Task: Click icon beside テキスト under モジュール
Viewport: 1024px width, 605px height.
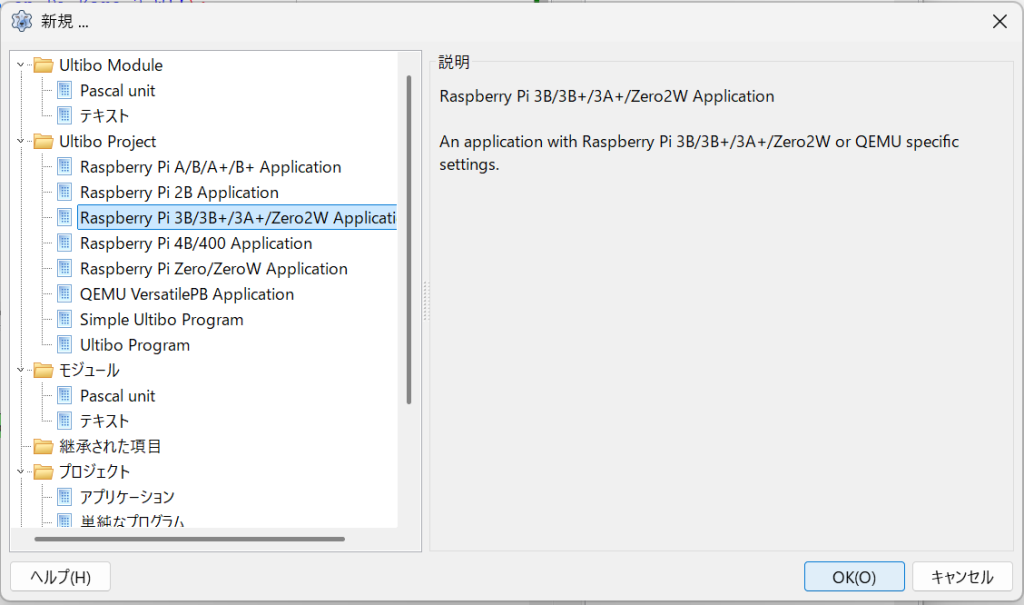Action: coord(65,421)
